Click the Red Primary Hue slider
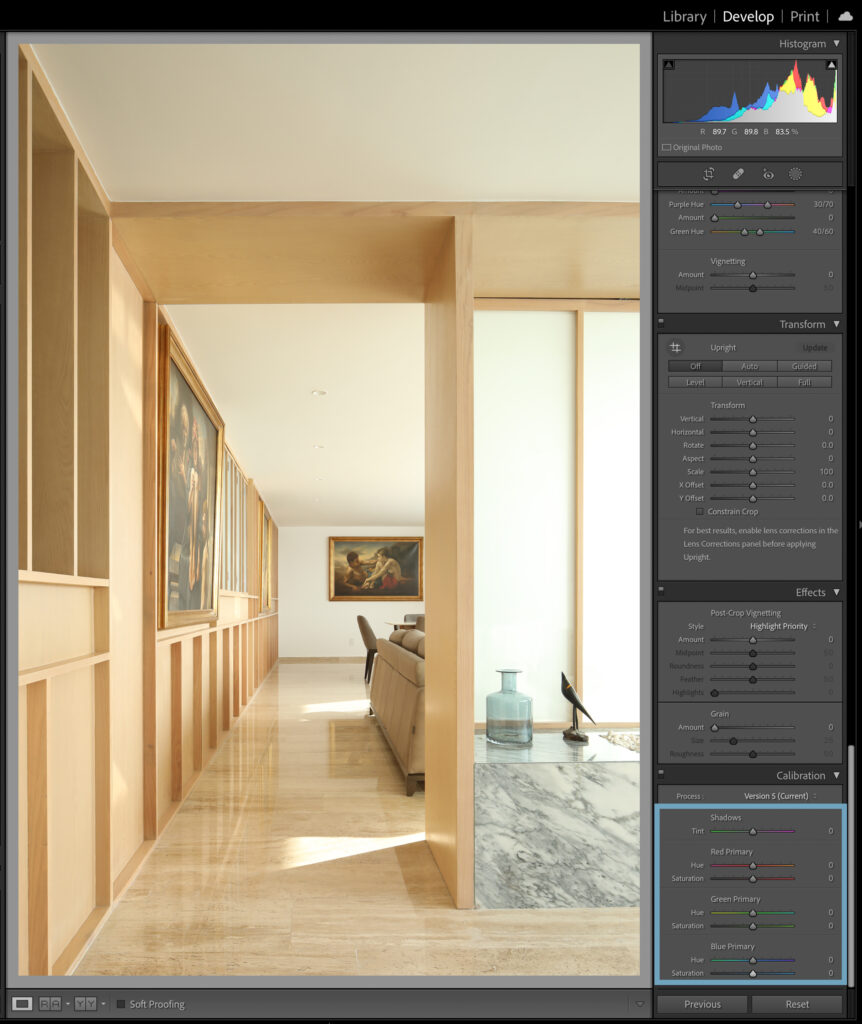Viewport: 862px width, 1024px height. [752, 865]
